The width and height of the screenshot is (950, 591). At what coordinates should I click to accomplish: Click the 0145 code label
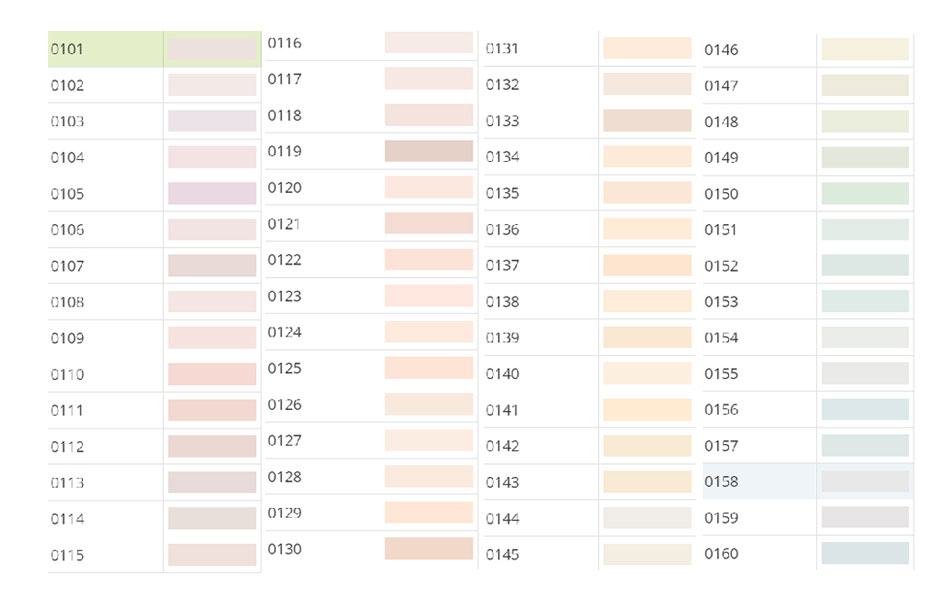pos(503,554)
